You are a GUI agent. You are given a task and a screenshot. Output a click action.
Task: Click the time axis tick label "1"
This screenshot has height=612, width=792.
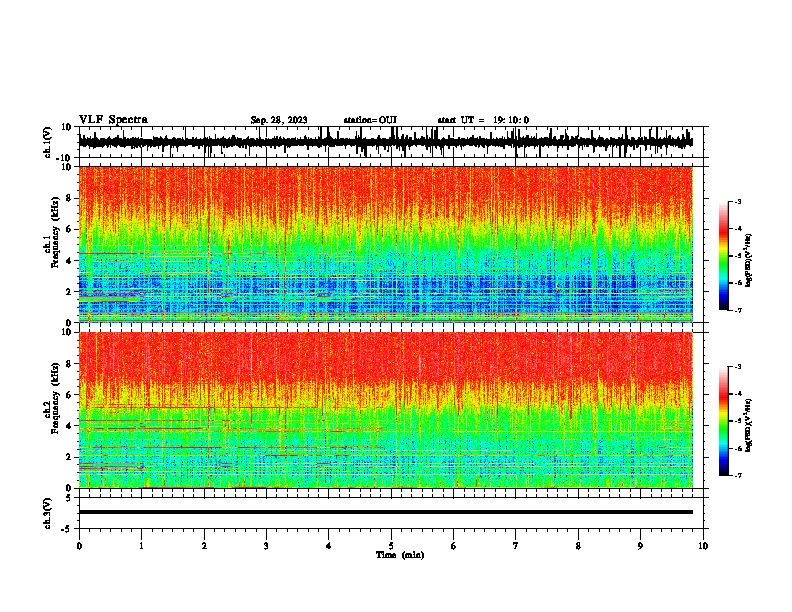tap(142, 546)
